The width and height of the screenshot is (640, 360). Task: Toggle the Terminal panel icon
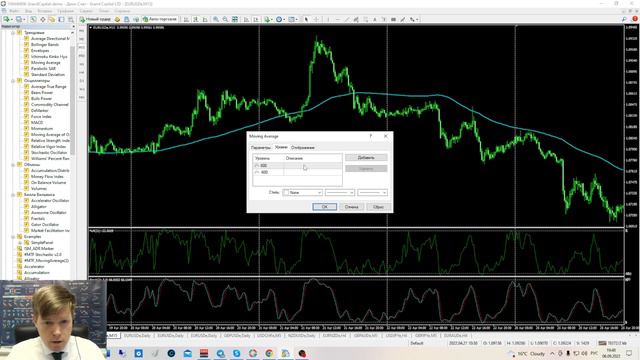(61, 19)
